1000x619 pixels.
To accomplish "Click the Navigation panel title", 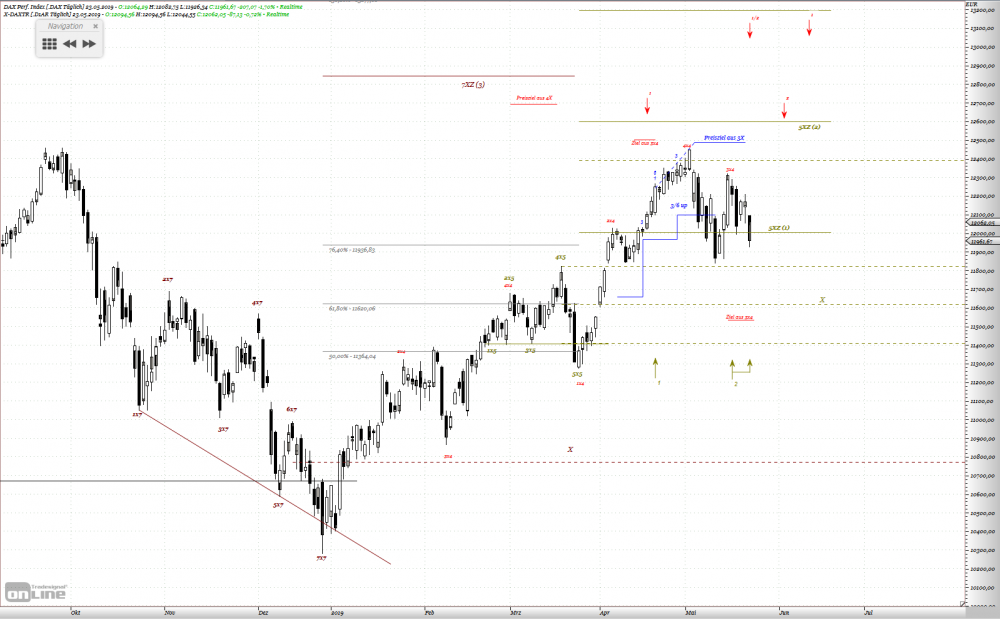I will click(65, 26).
